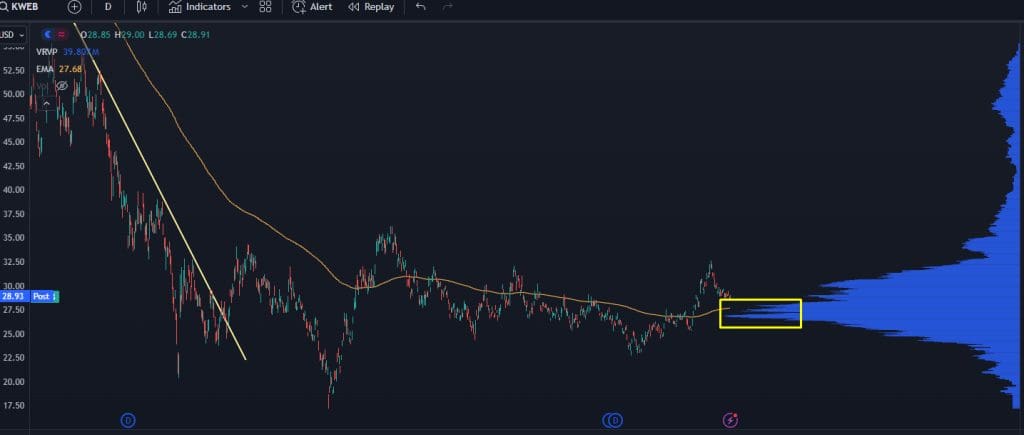Select the yellow descending trend line
The width and height of the screenshot is (1024, 435).
(x=160, y=190)
